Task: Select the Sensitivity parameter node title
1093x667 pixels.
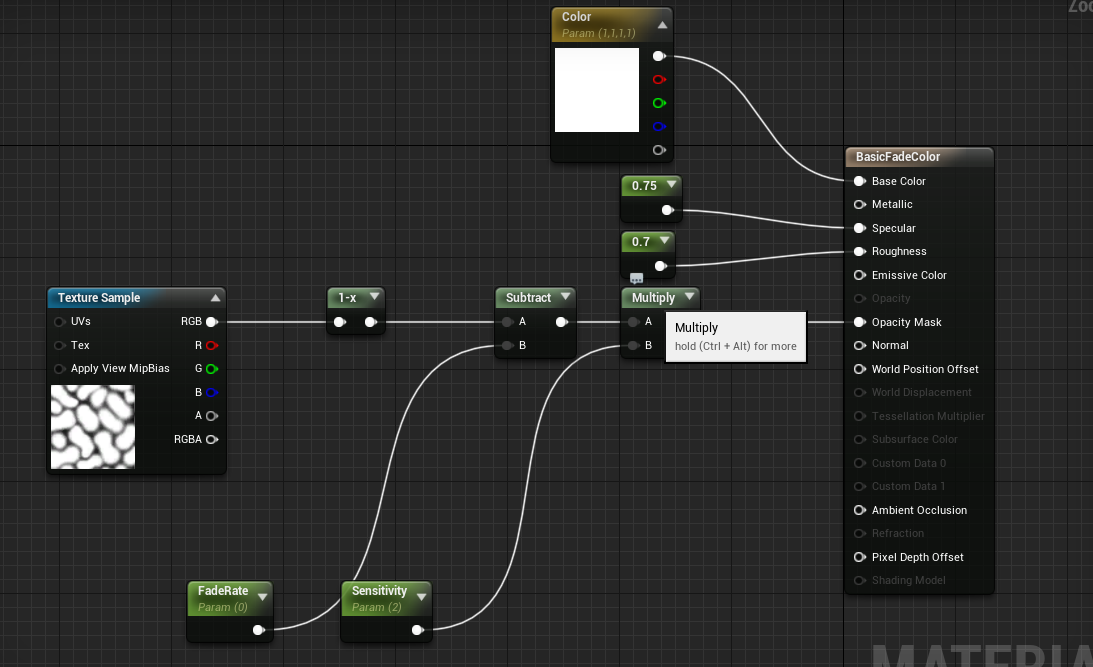Action: pyautogui.click(x=379, y=590)
